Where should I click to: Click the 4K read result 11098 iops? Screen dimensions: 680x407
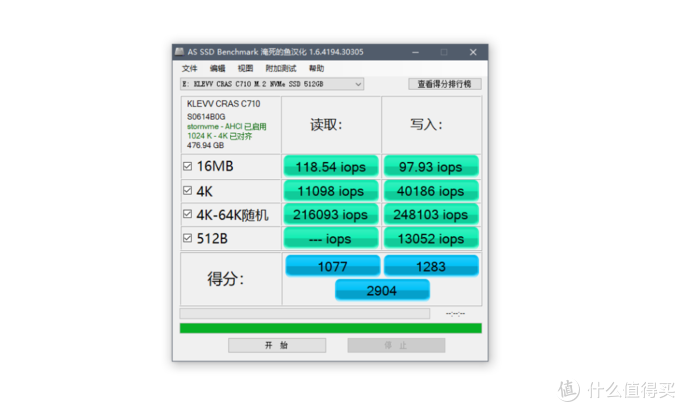(331, 191)
